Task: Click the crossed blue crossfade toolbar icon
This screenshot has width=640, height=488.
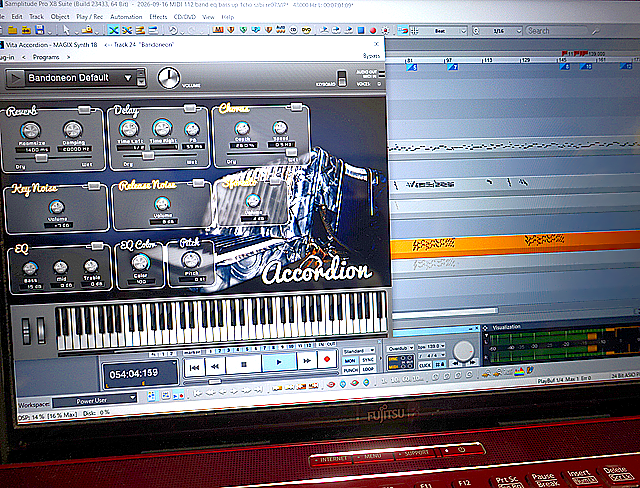Action: (113, 30)
